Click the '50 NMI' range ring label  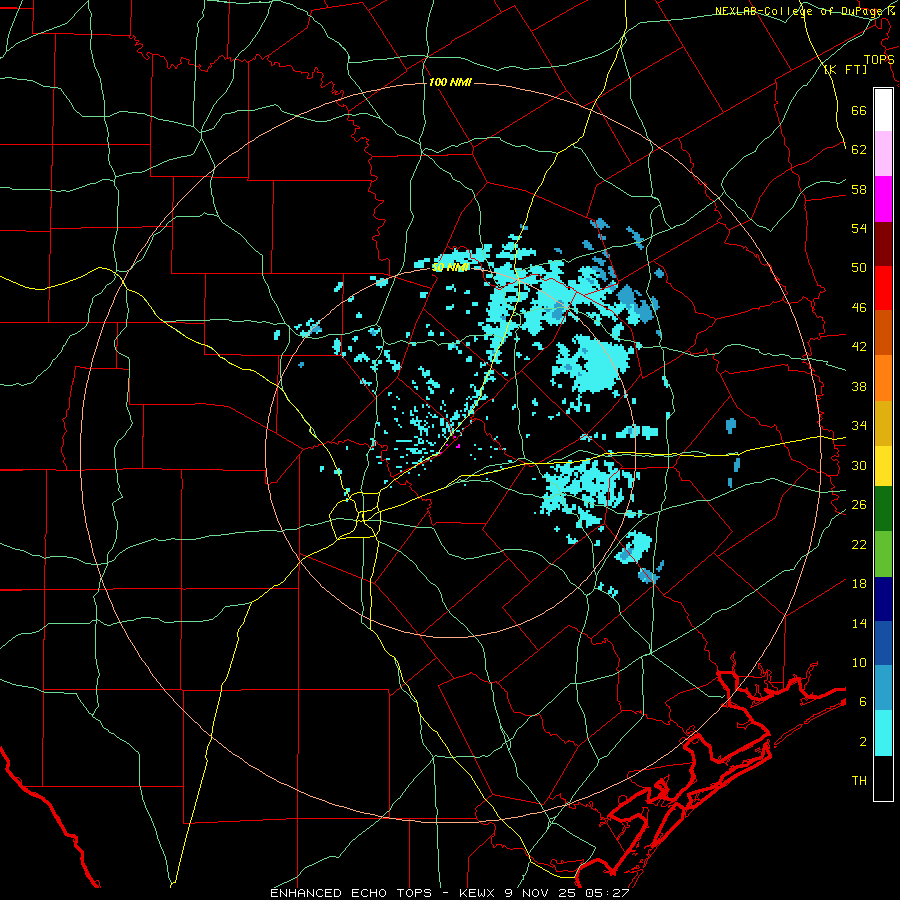point(450,267)
